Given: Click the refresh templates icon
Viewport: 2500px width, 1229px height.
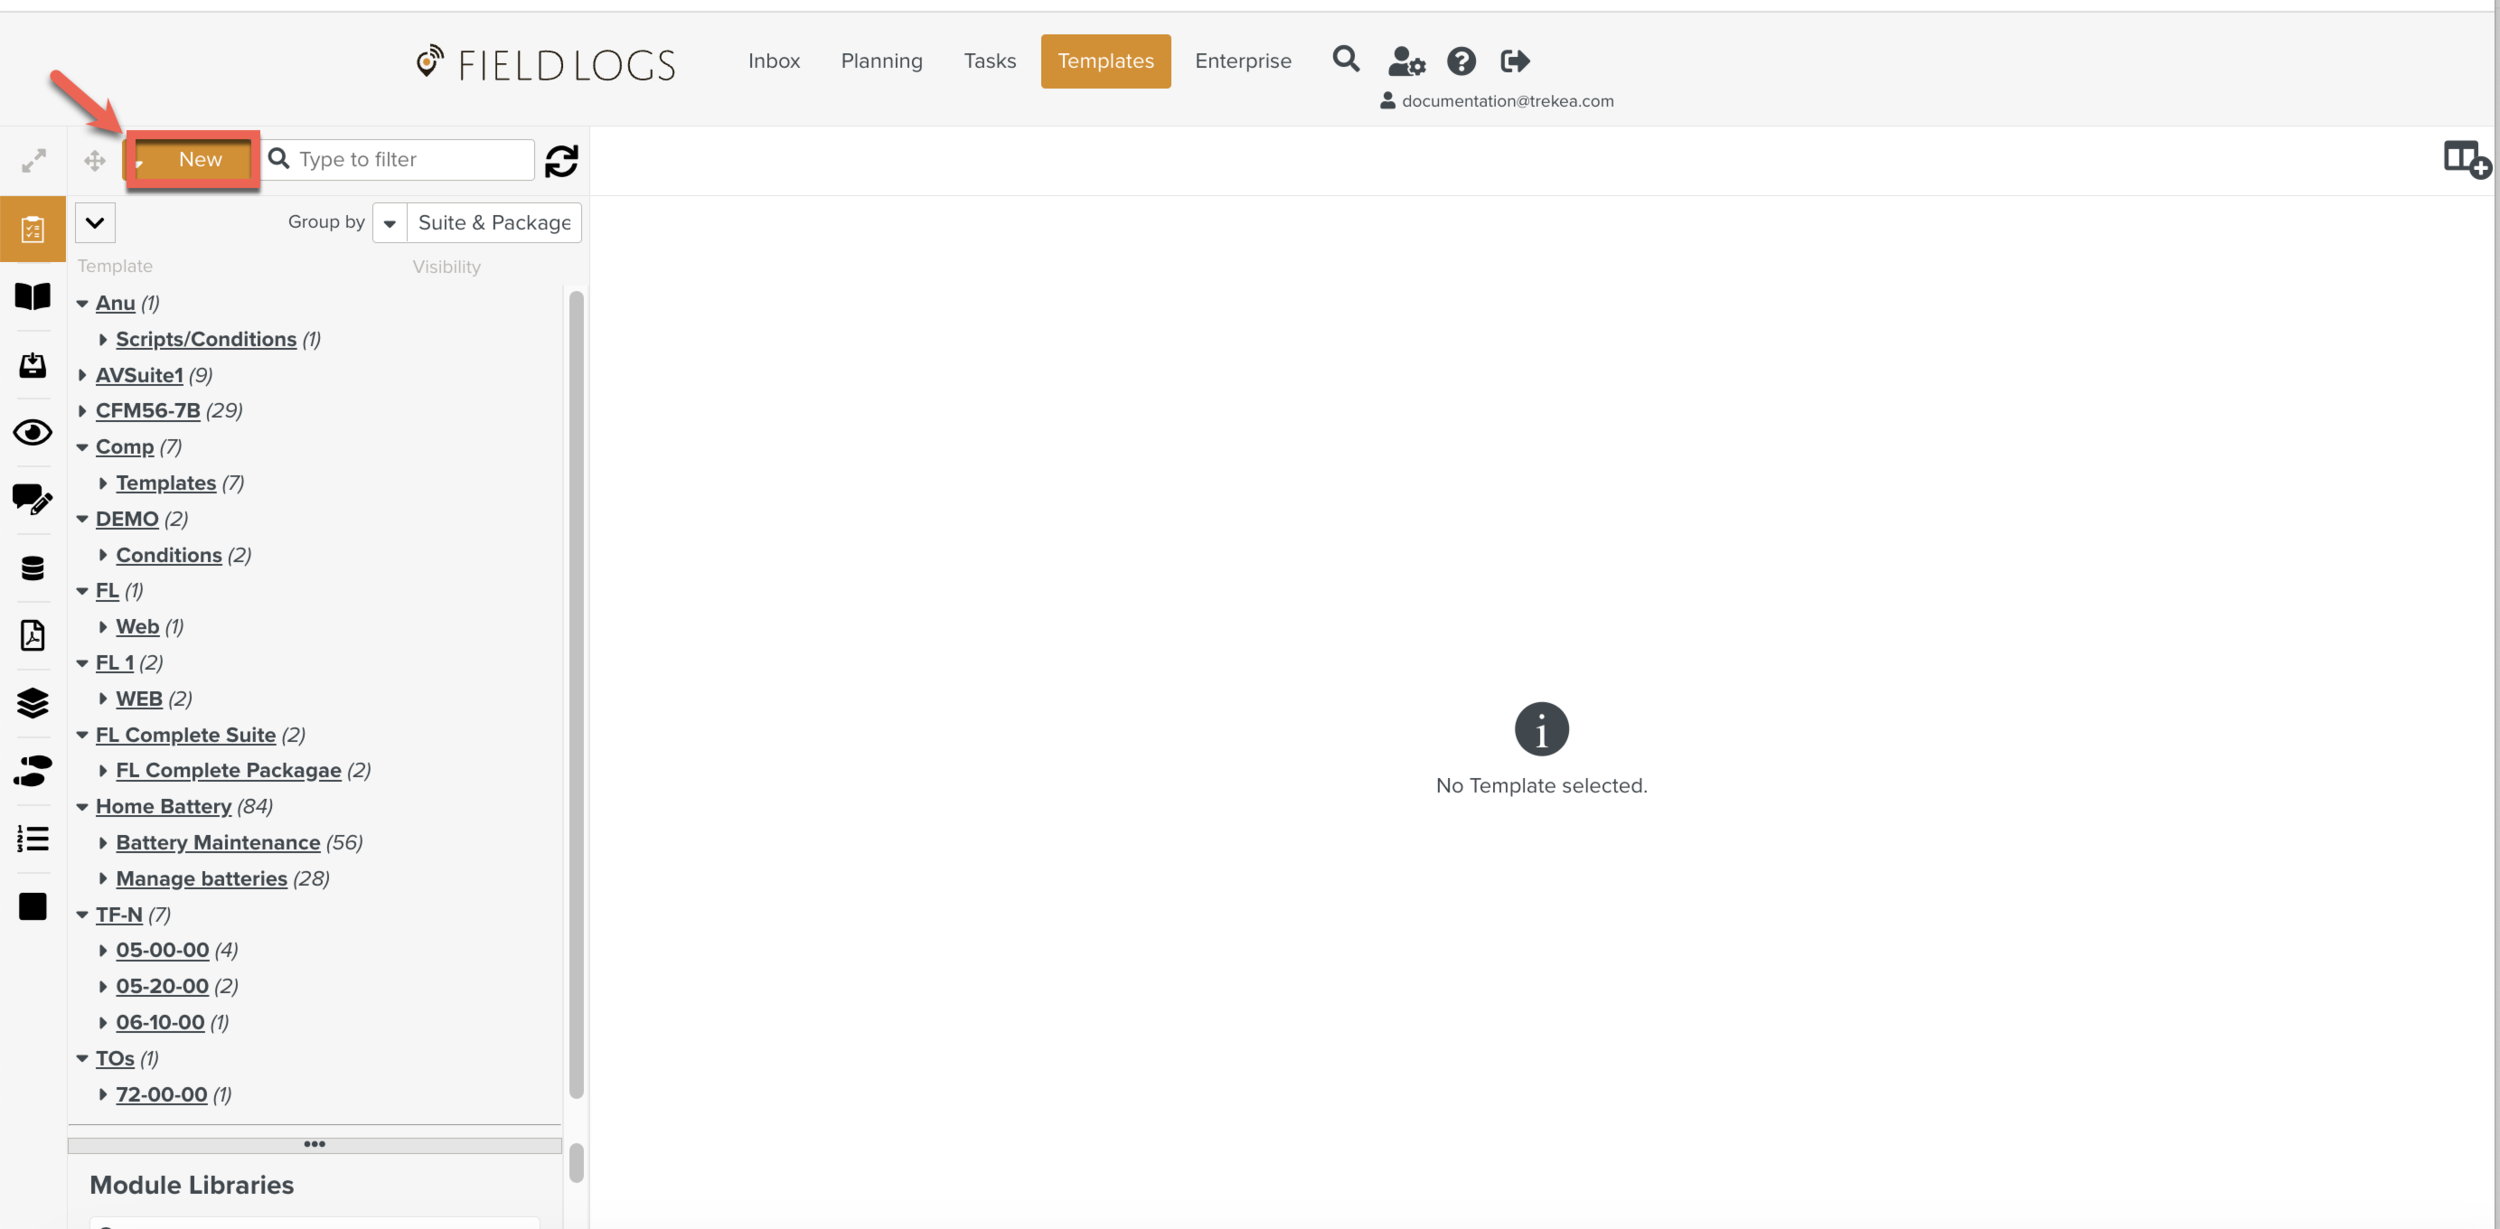Looking at the screenshot, I should (561, 160).
